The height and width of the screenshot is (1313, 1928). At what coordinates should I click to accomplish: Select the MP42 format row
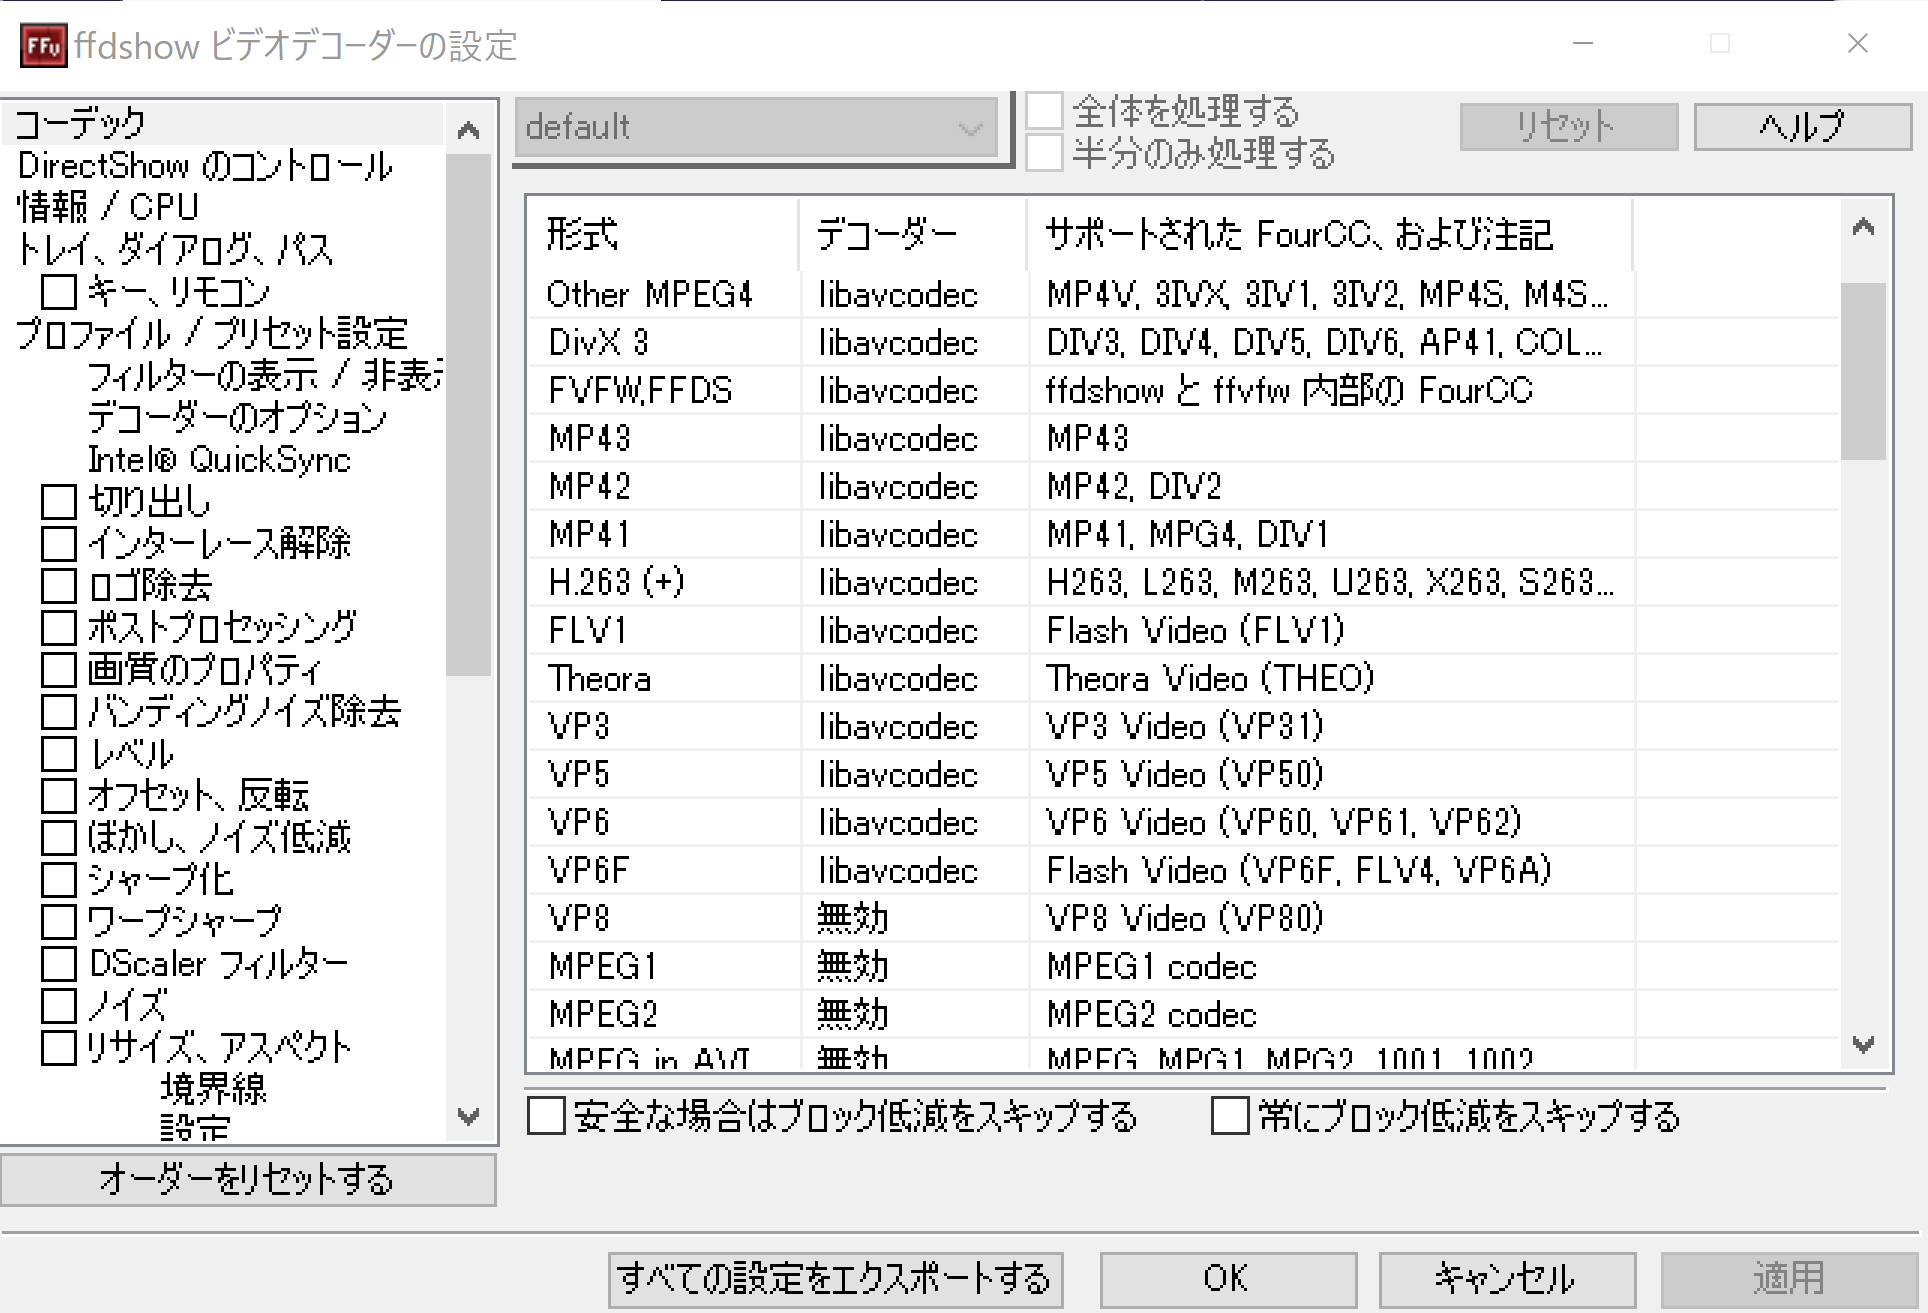[1183, 487]
